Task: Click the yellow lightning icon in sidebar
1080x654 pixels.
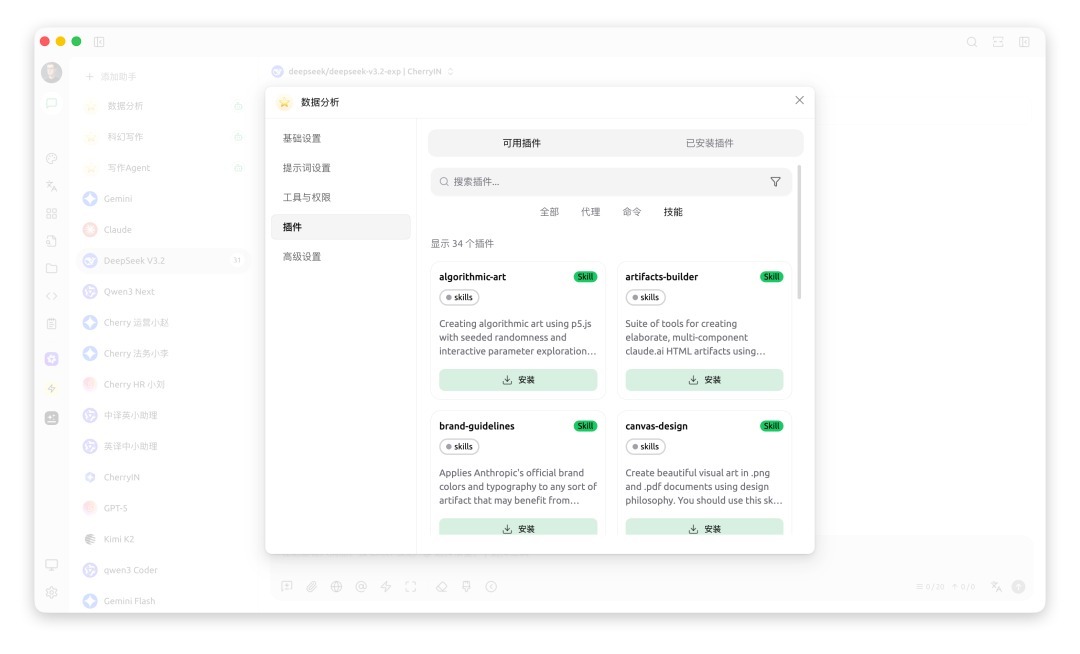Action: 52,388
